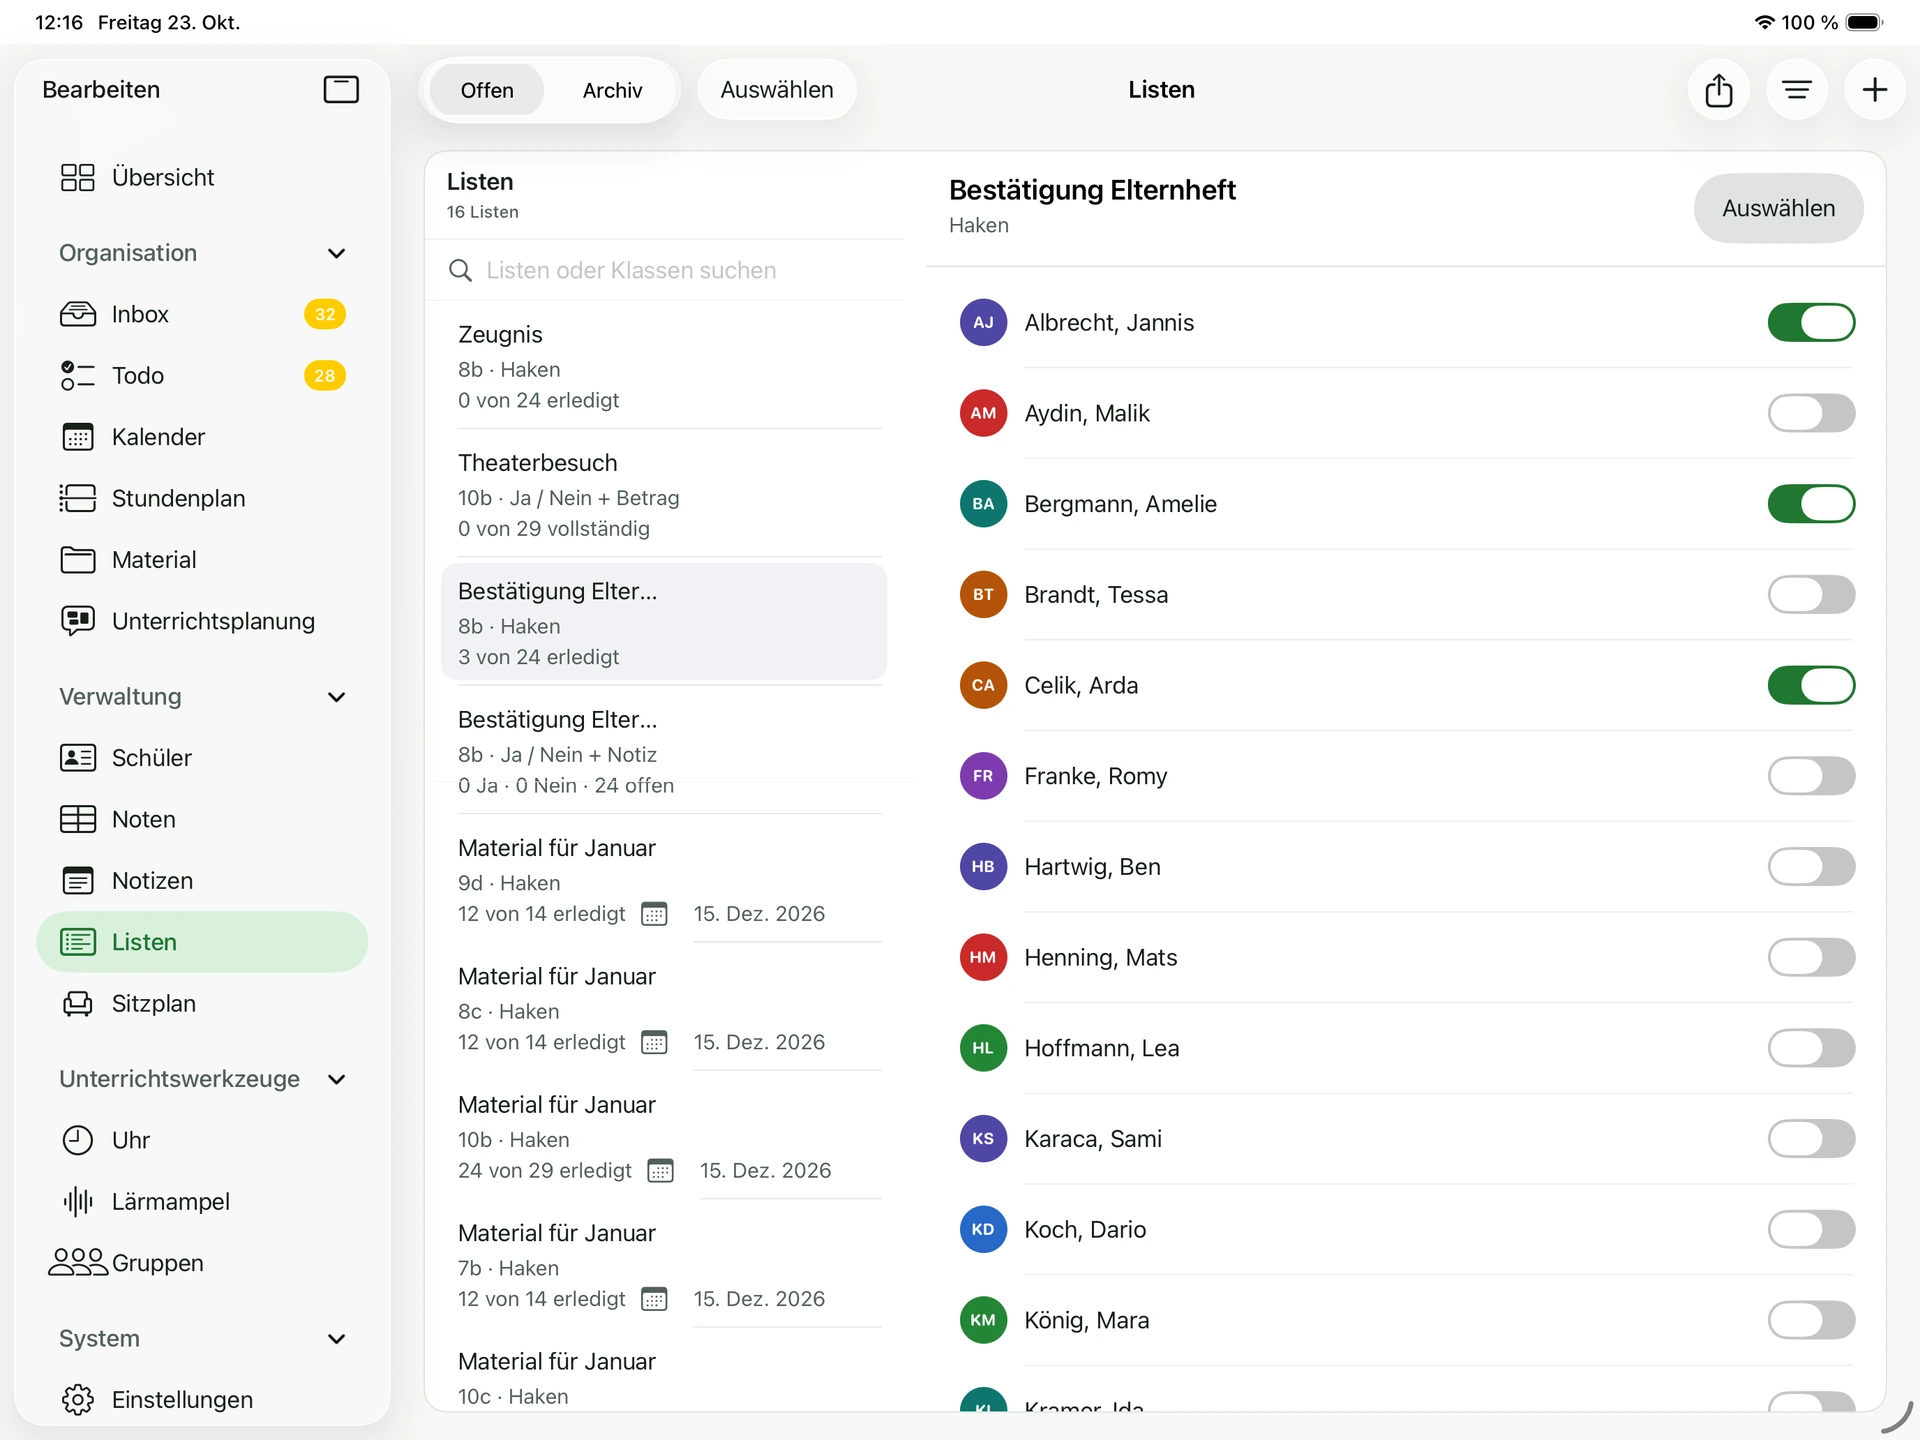Enable toggle for Brandt, Tessa
This screenshot has width=1920, height=1440.
click(1811, 595)
